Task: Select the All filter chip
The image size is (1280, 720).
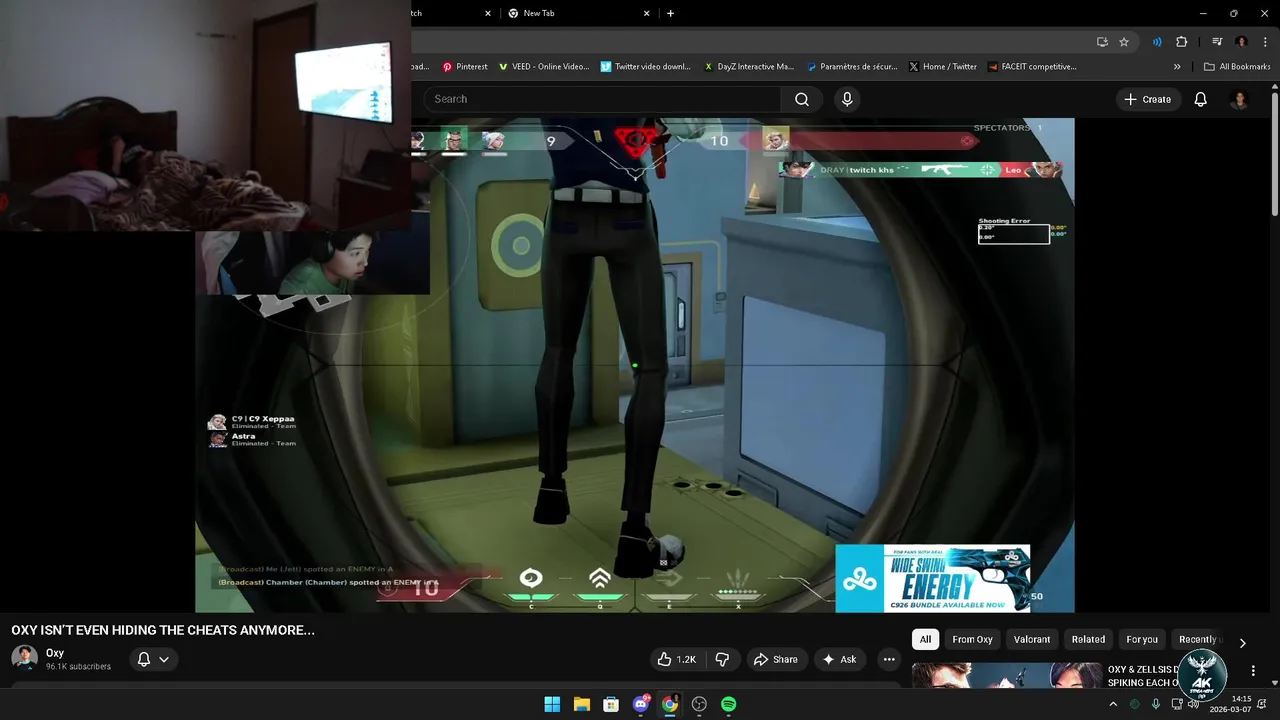Action: tap(925, 639)
